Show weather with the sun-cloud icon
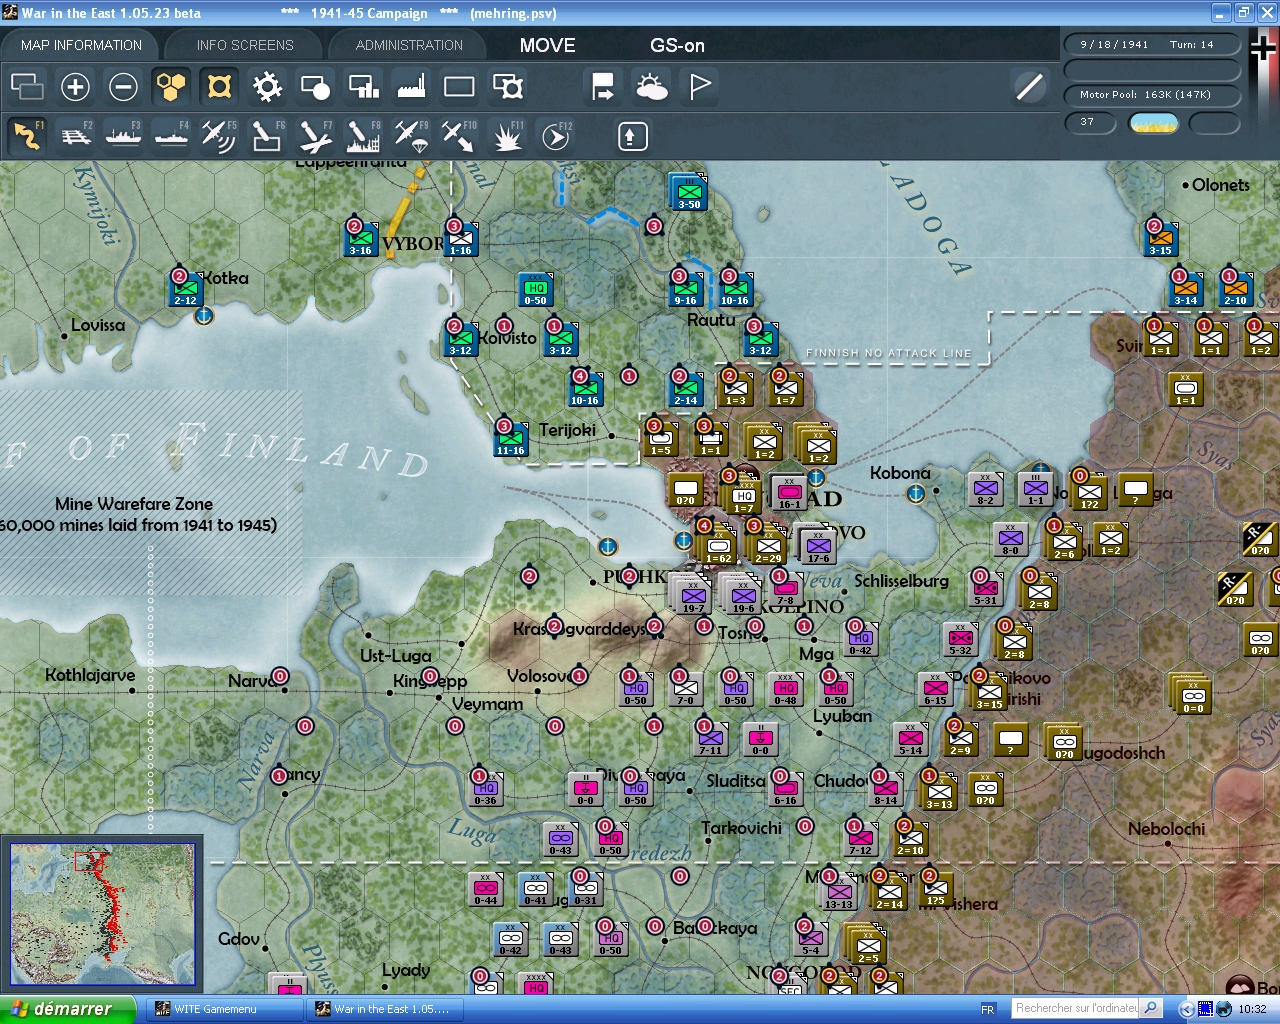The image size is (1280, 1024). coord(651,87)
